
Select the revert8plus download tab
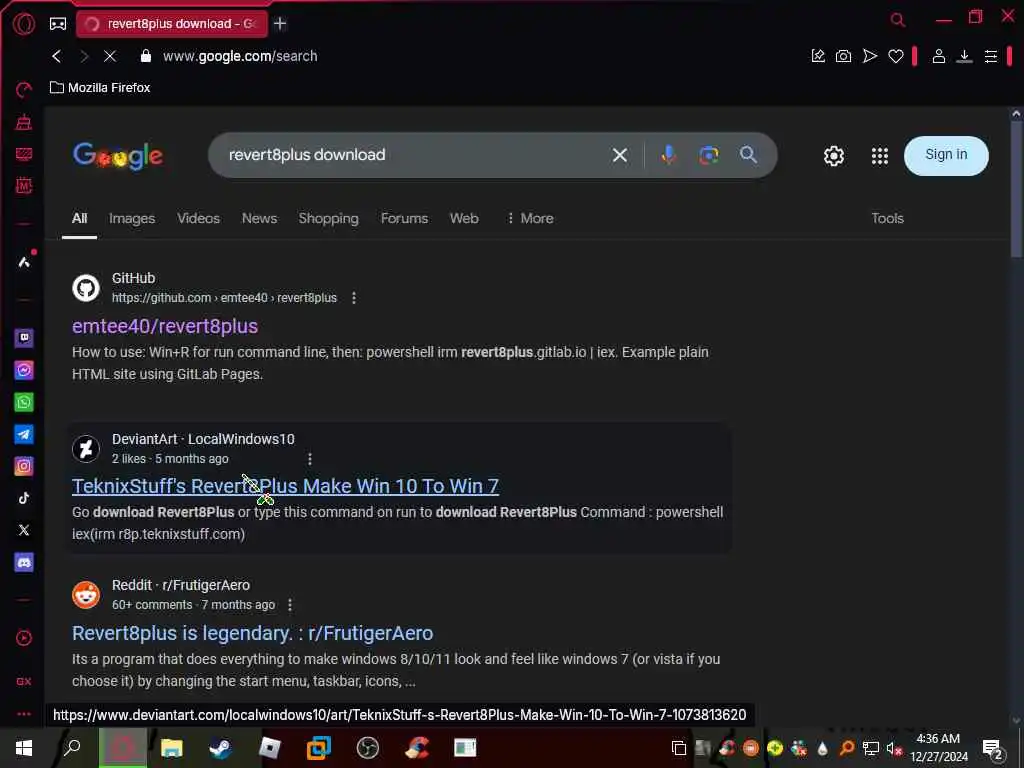172,24
